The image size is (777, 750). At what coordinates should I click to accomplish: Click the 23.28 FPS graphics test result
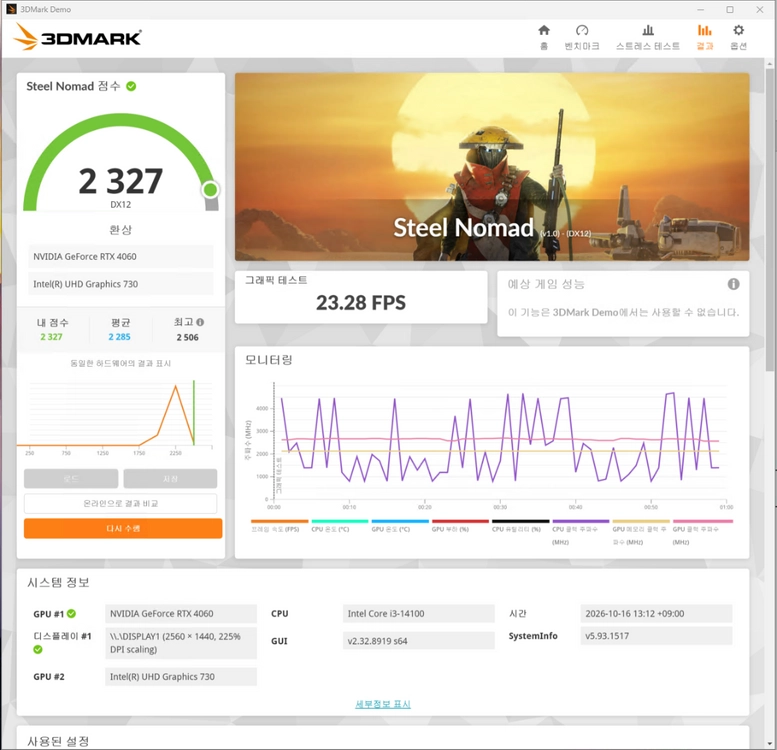coord(361,303)
